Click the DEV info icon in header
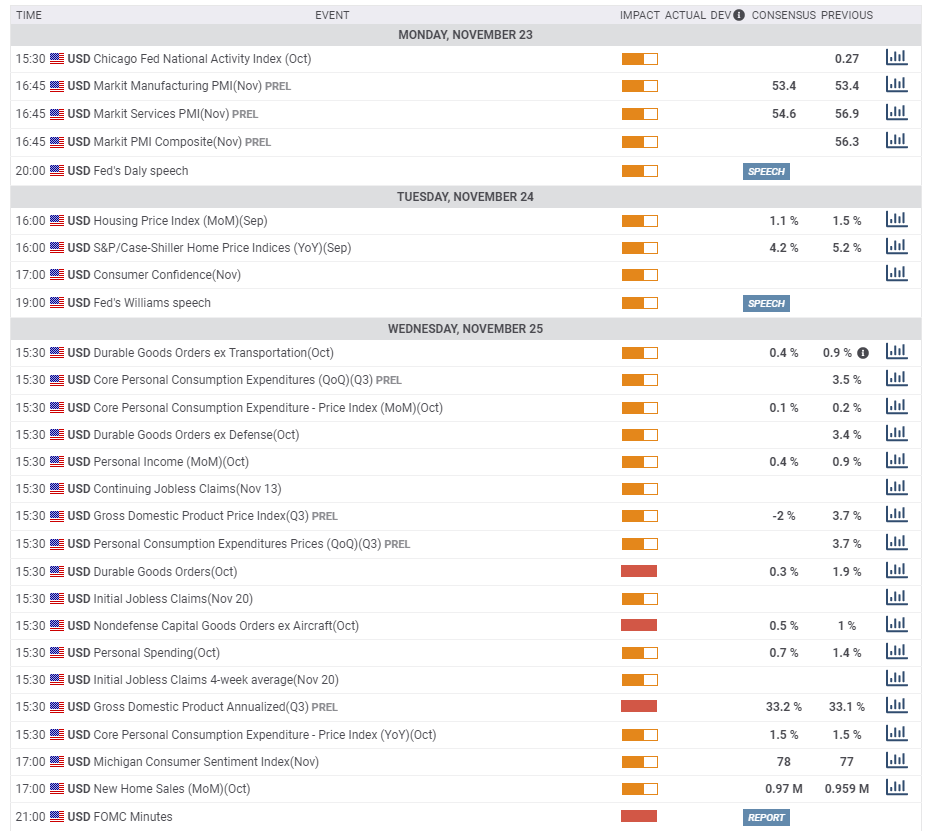 pos(739,15)
